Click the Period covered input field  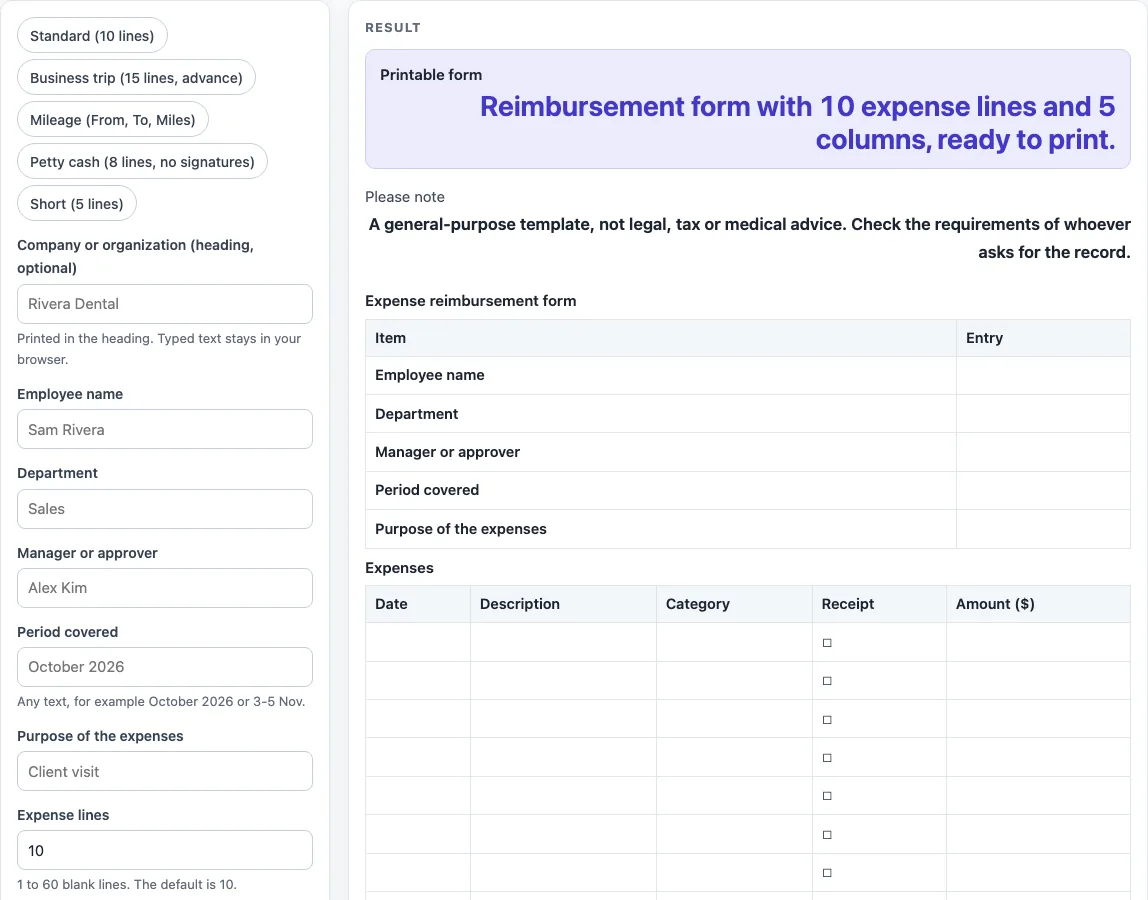[x=165, y=667]
